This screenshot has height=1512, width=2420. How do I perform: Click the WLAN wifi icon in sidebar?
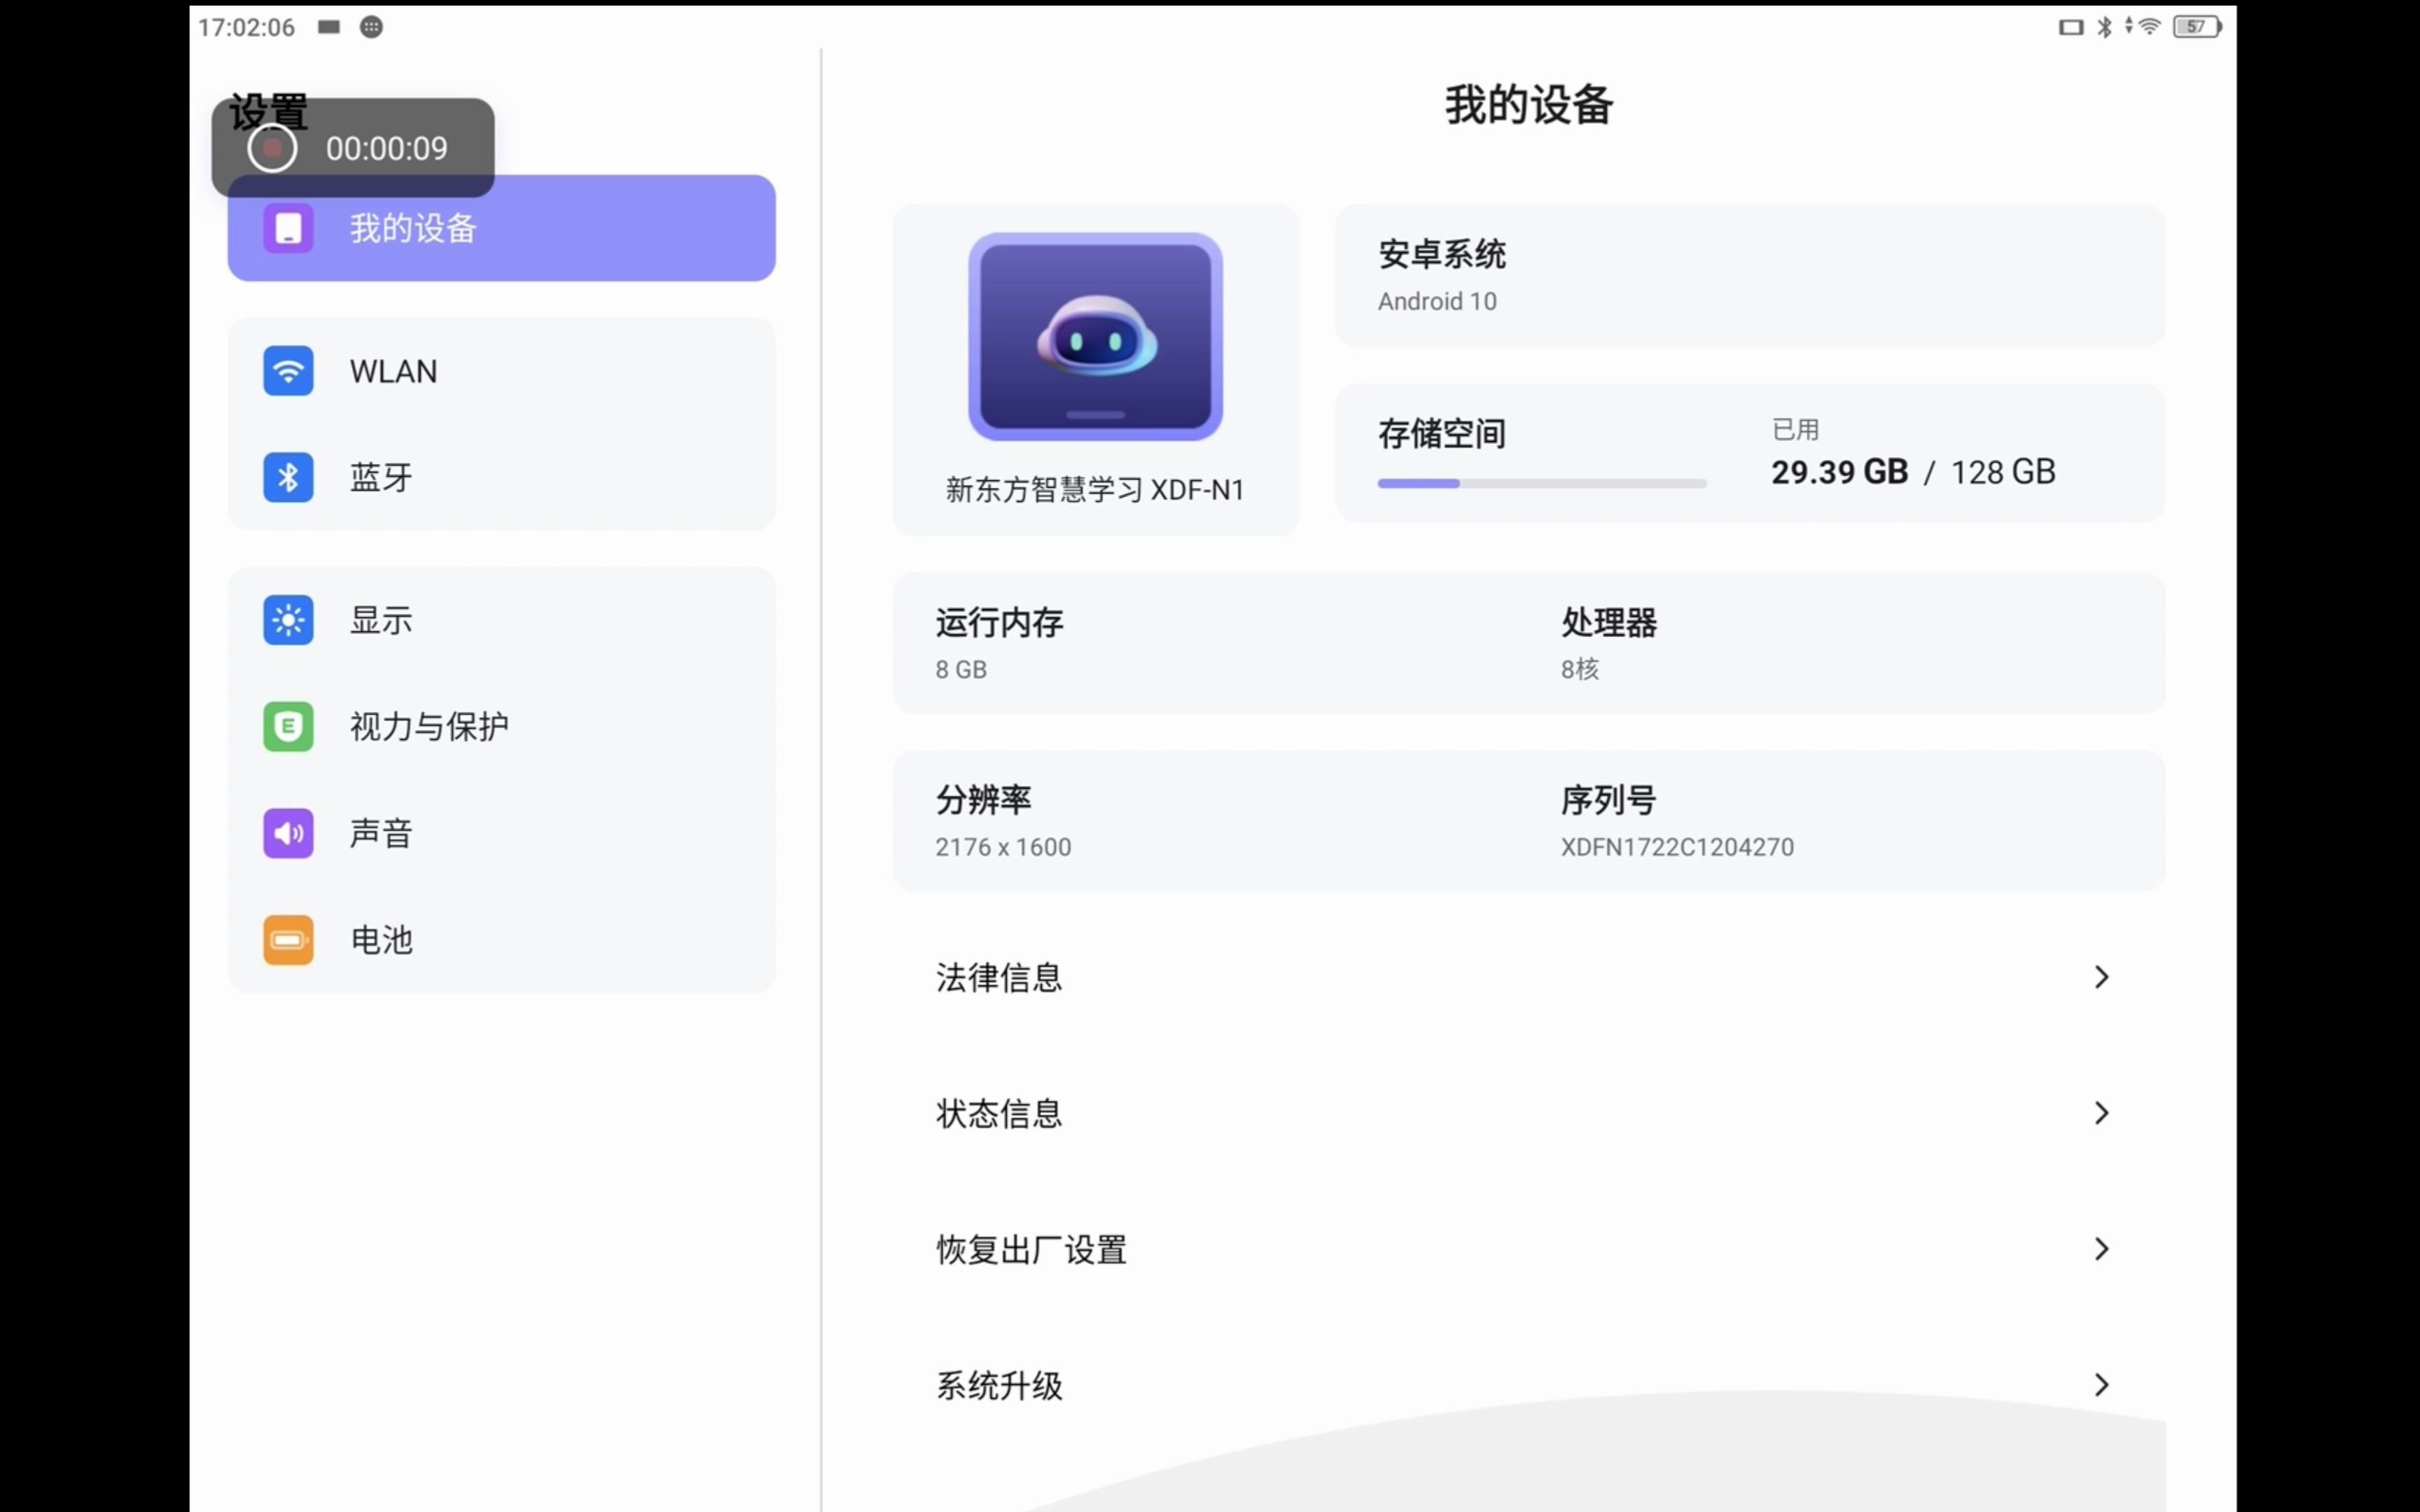click(288, 371)
